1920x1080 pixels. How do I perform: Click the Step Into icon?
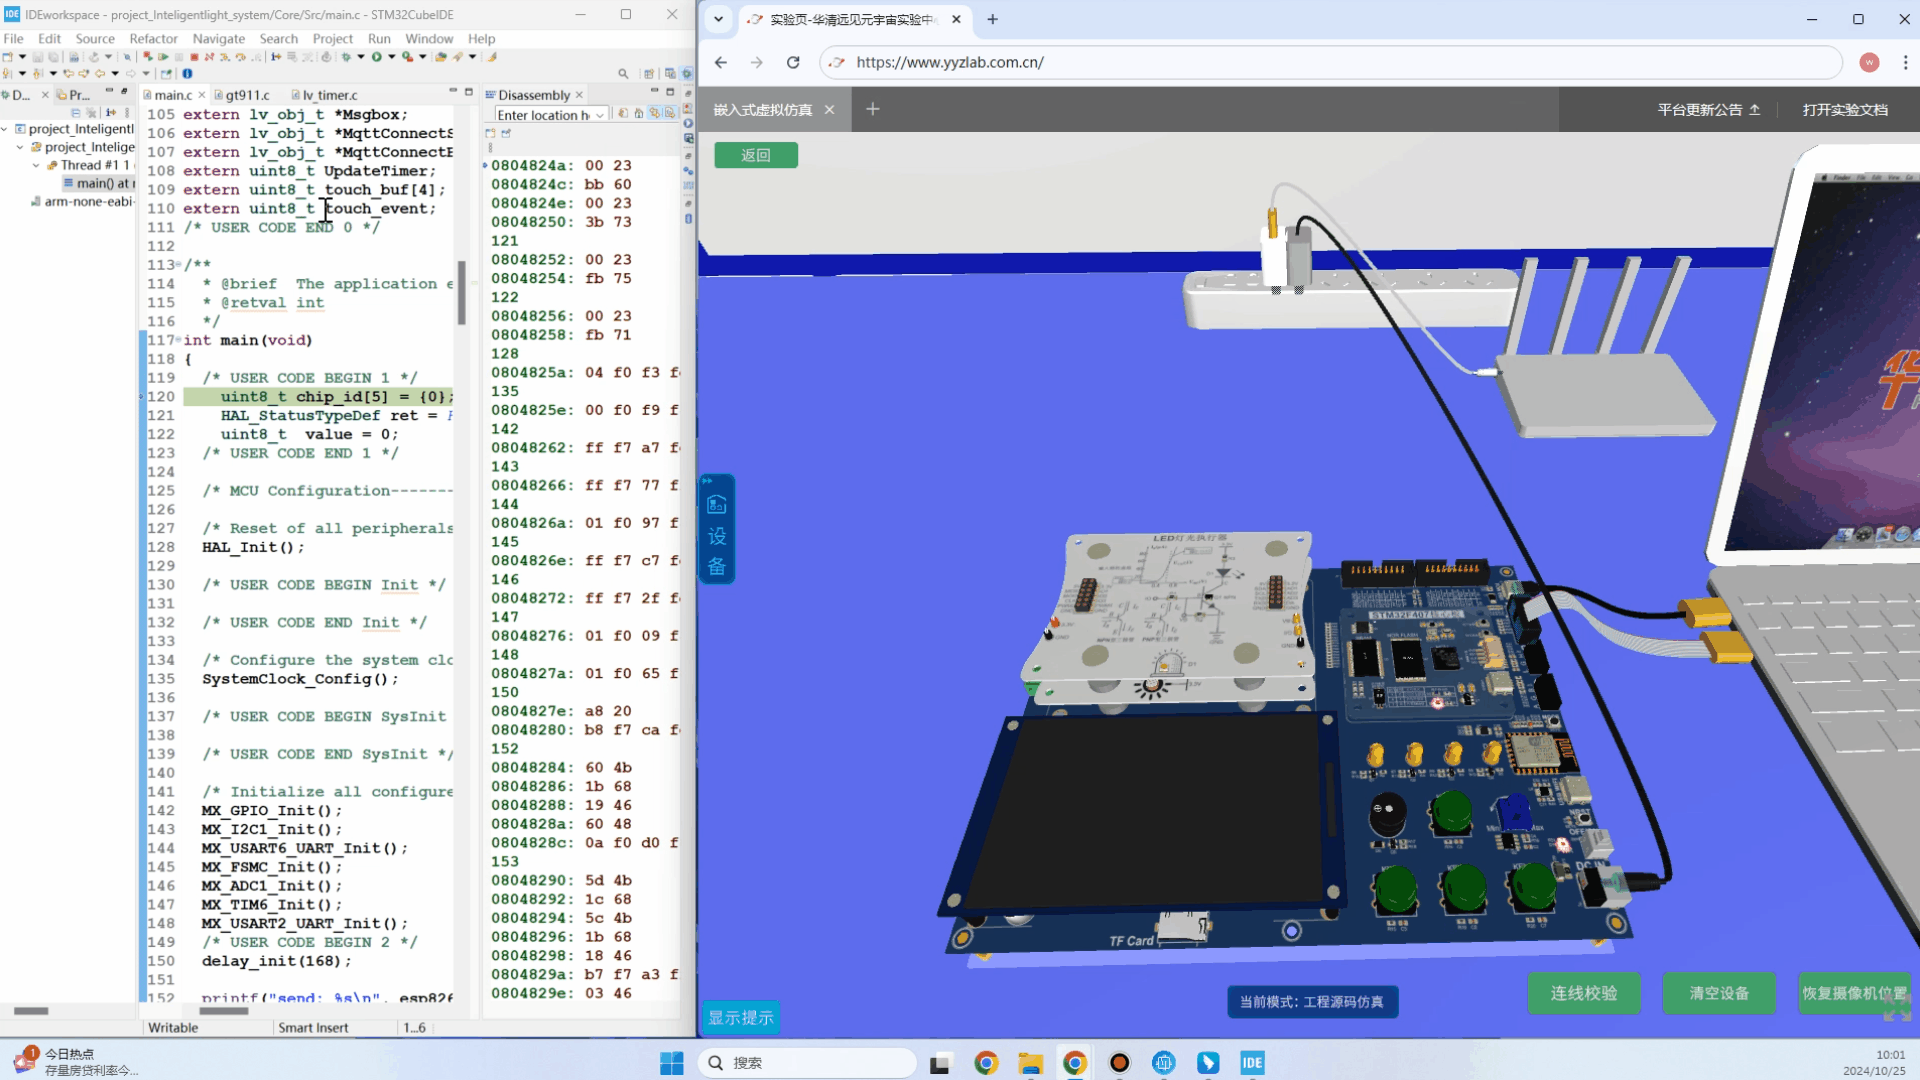coord(225,57)
